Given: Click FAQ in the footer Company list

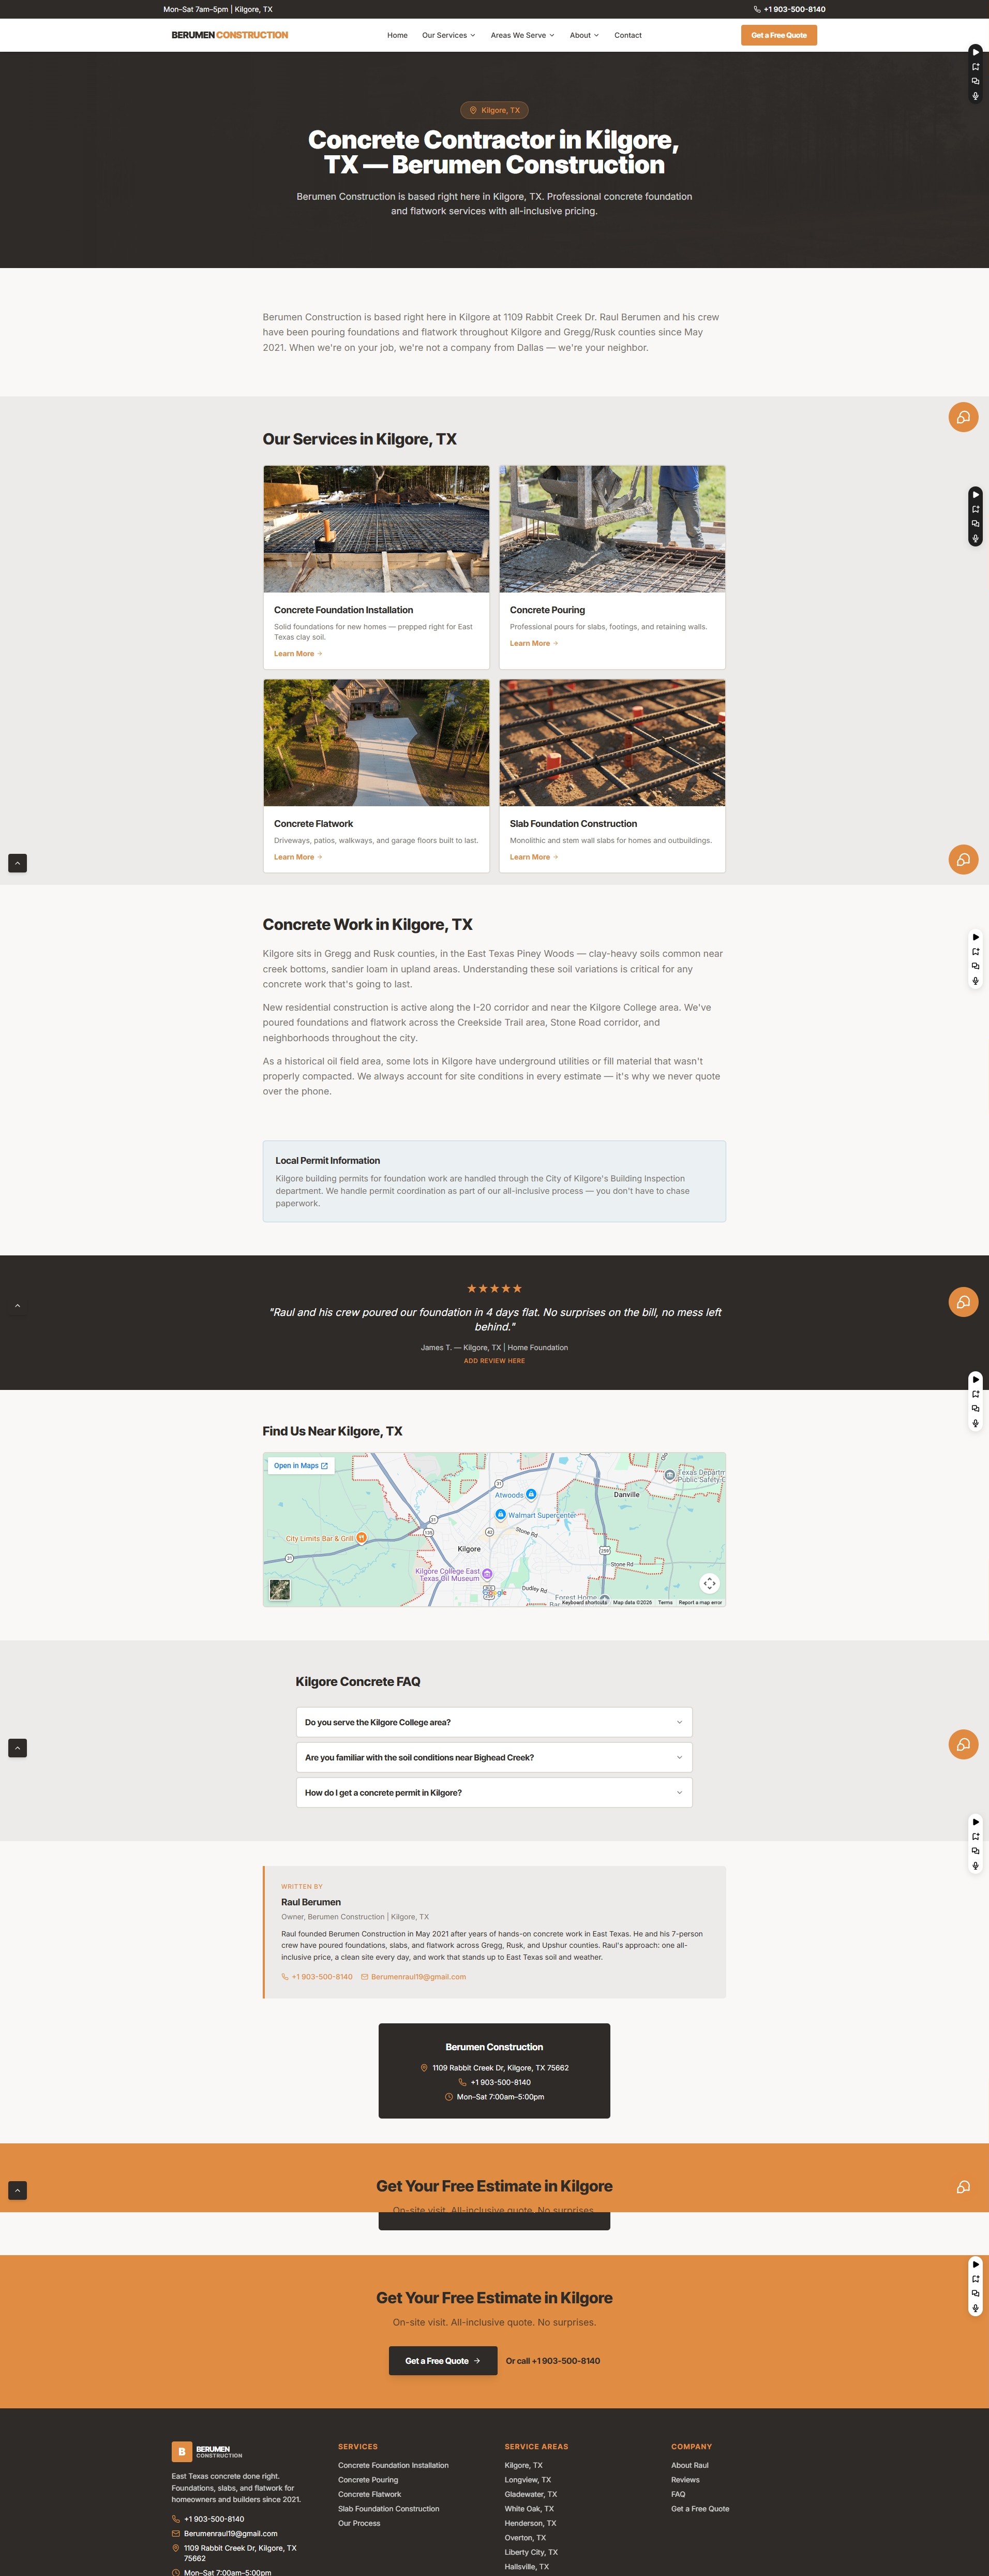Looking at the screenshot, I should coord(678,2494).
